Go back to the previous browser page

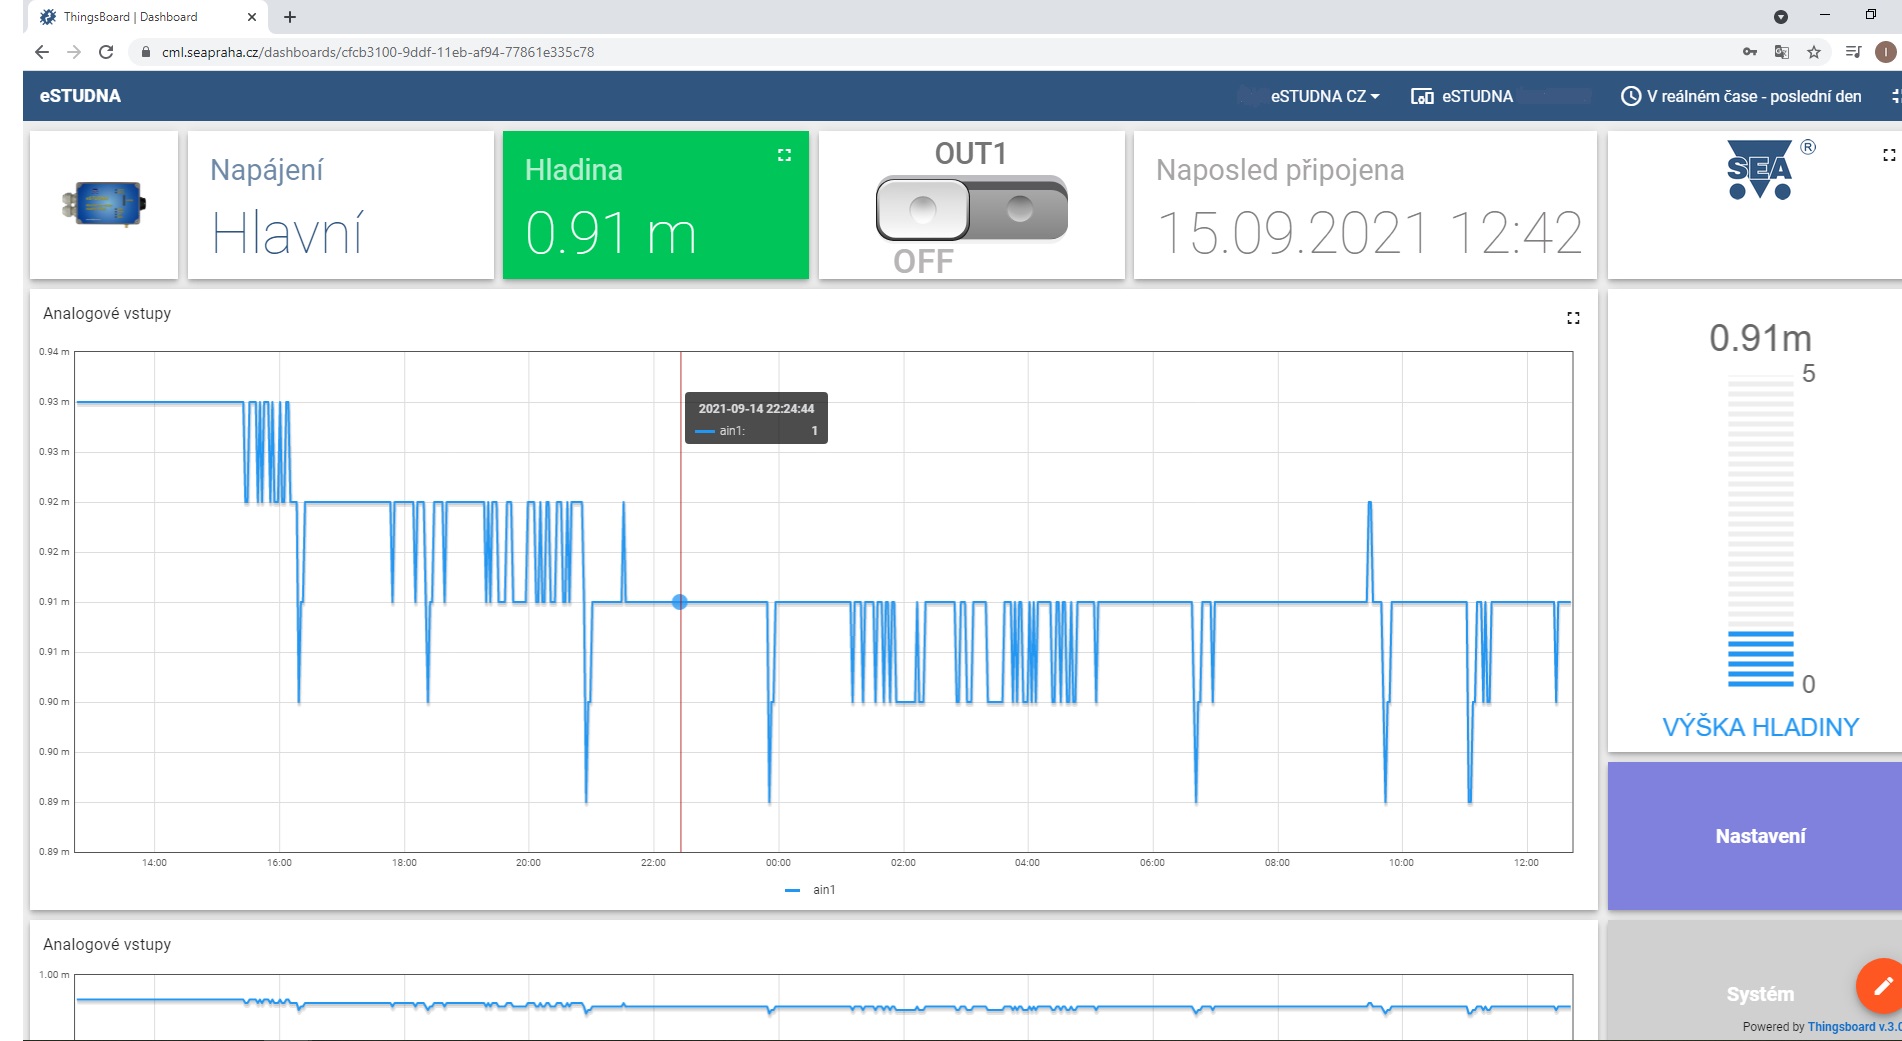click(x=42, y=52)
